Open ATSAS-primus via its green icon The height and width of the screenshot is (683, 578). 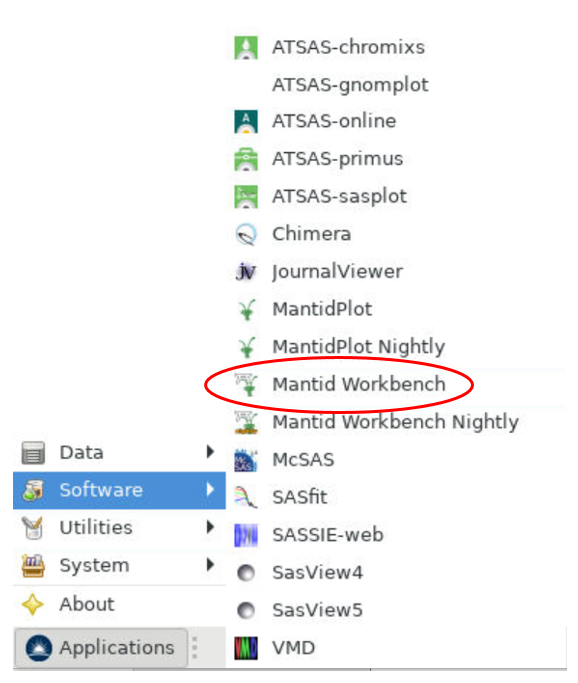(x=246, y=159)
